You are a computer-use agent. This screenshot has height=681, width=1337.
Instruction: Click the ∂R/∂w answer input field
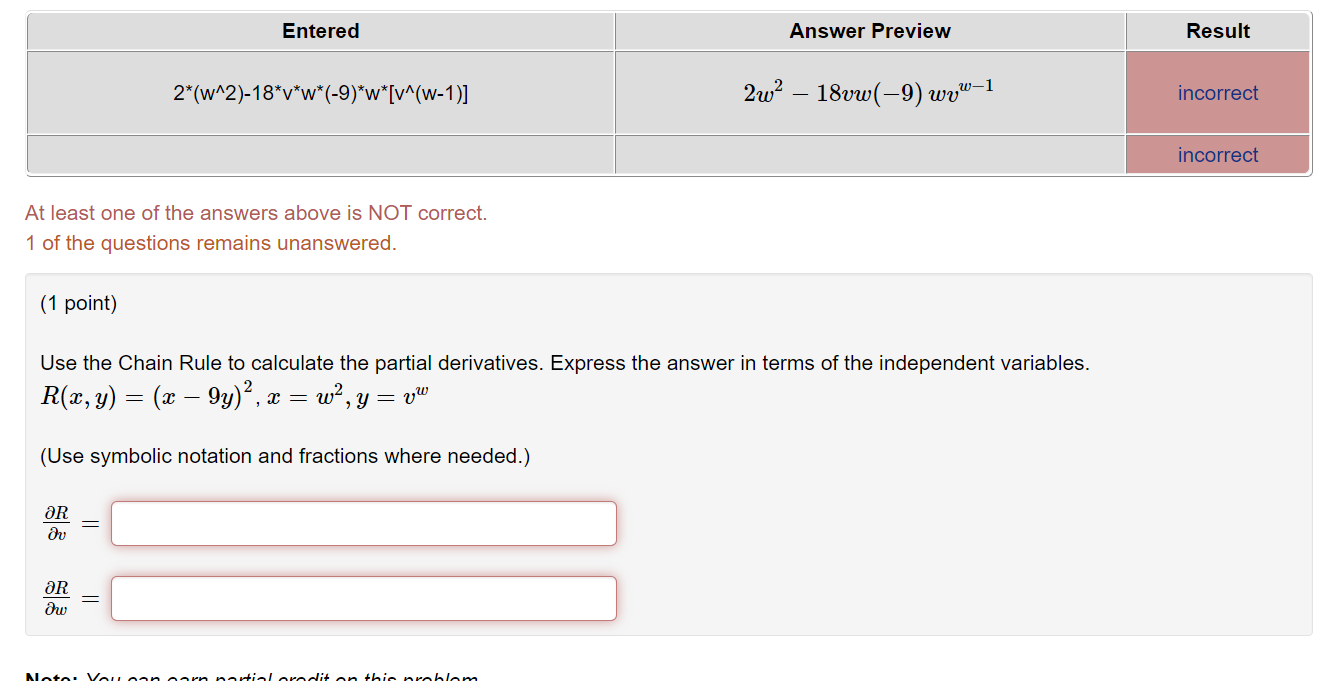pyautogui.click(x=363, y=598)
